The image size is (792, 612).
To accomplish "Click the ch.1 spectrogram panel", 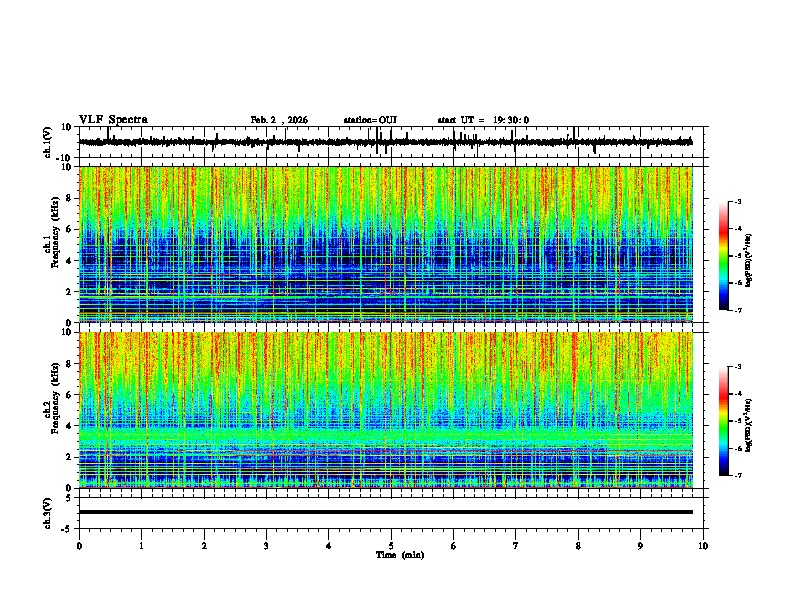I will 386,244.
